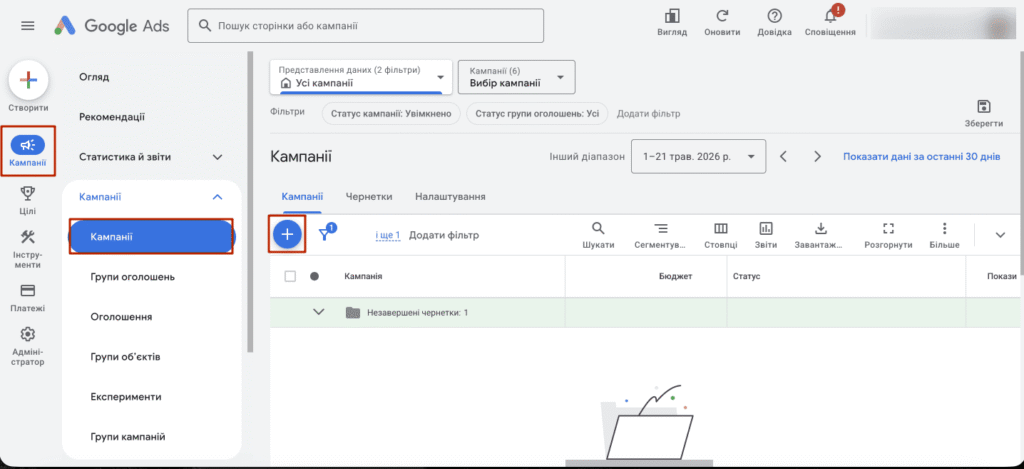Sort by the Статус column header

746,276
